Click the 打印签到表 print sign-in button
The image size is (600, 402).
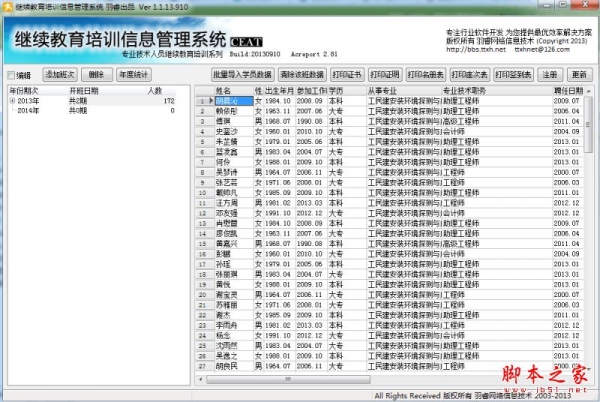pos(513,75)
